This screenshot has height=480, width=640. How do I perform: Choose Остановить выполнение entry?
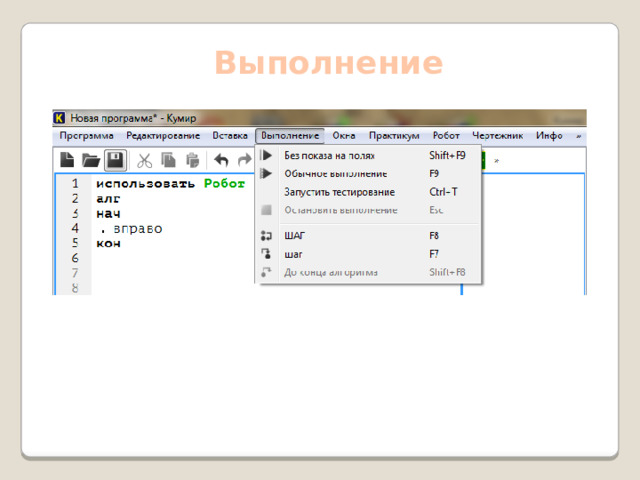click(370, 210)
